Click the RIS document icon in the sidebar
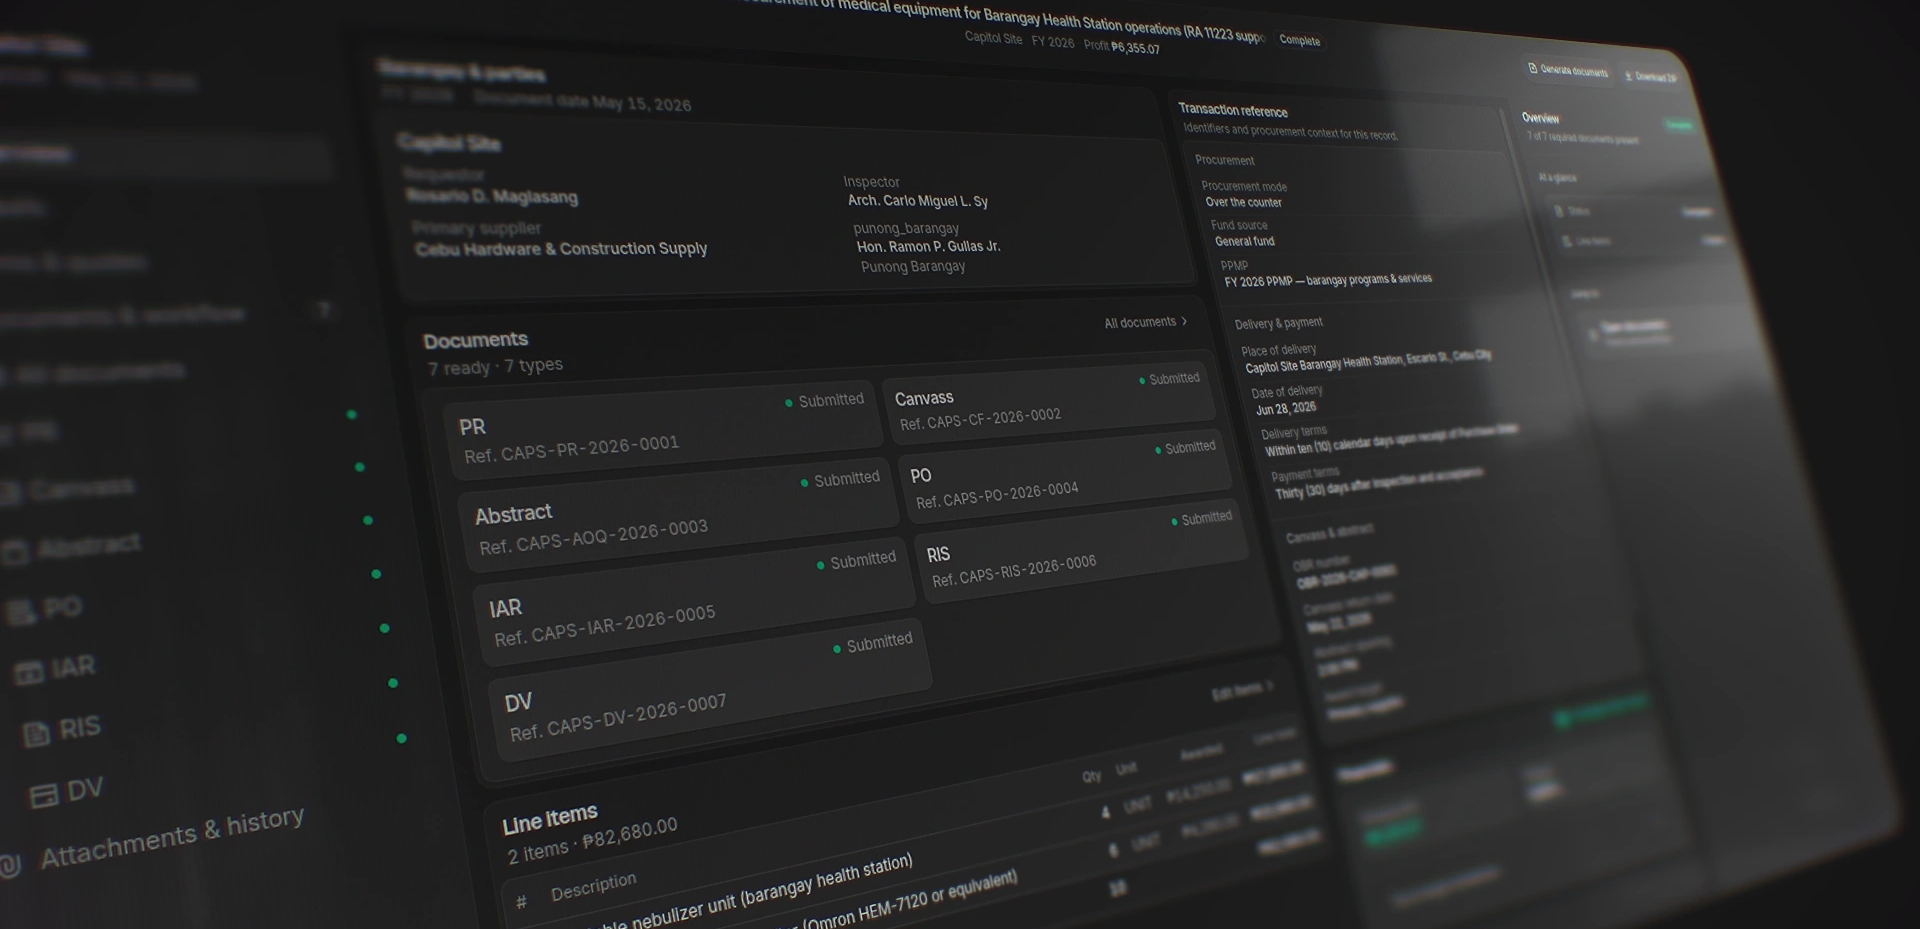This screenshot has height=929, width=1920. pos(36,734)
